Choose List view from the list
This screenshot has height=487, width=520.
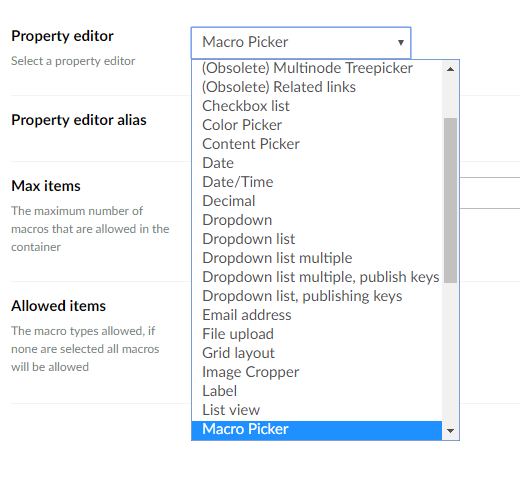[x=317, y=410]
